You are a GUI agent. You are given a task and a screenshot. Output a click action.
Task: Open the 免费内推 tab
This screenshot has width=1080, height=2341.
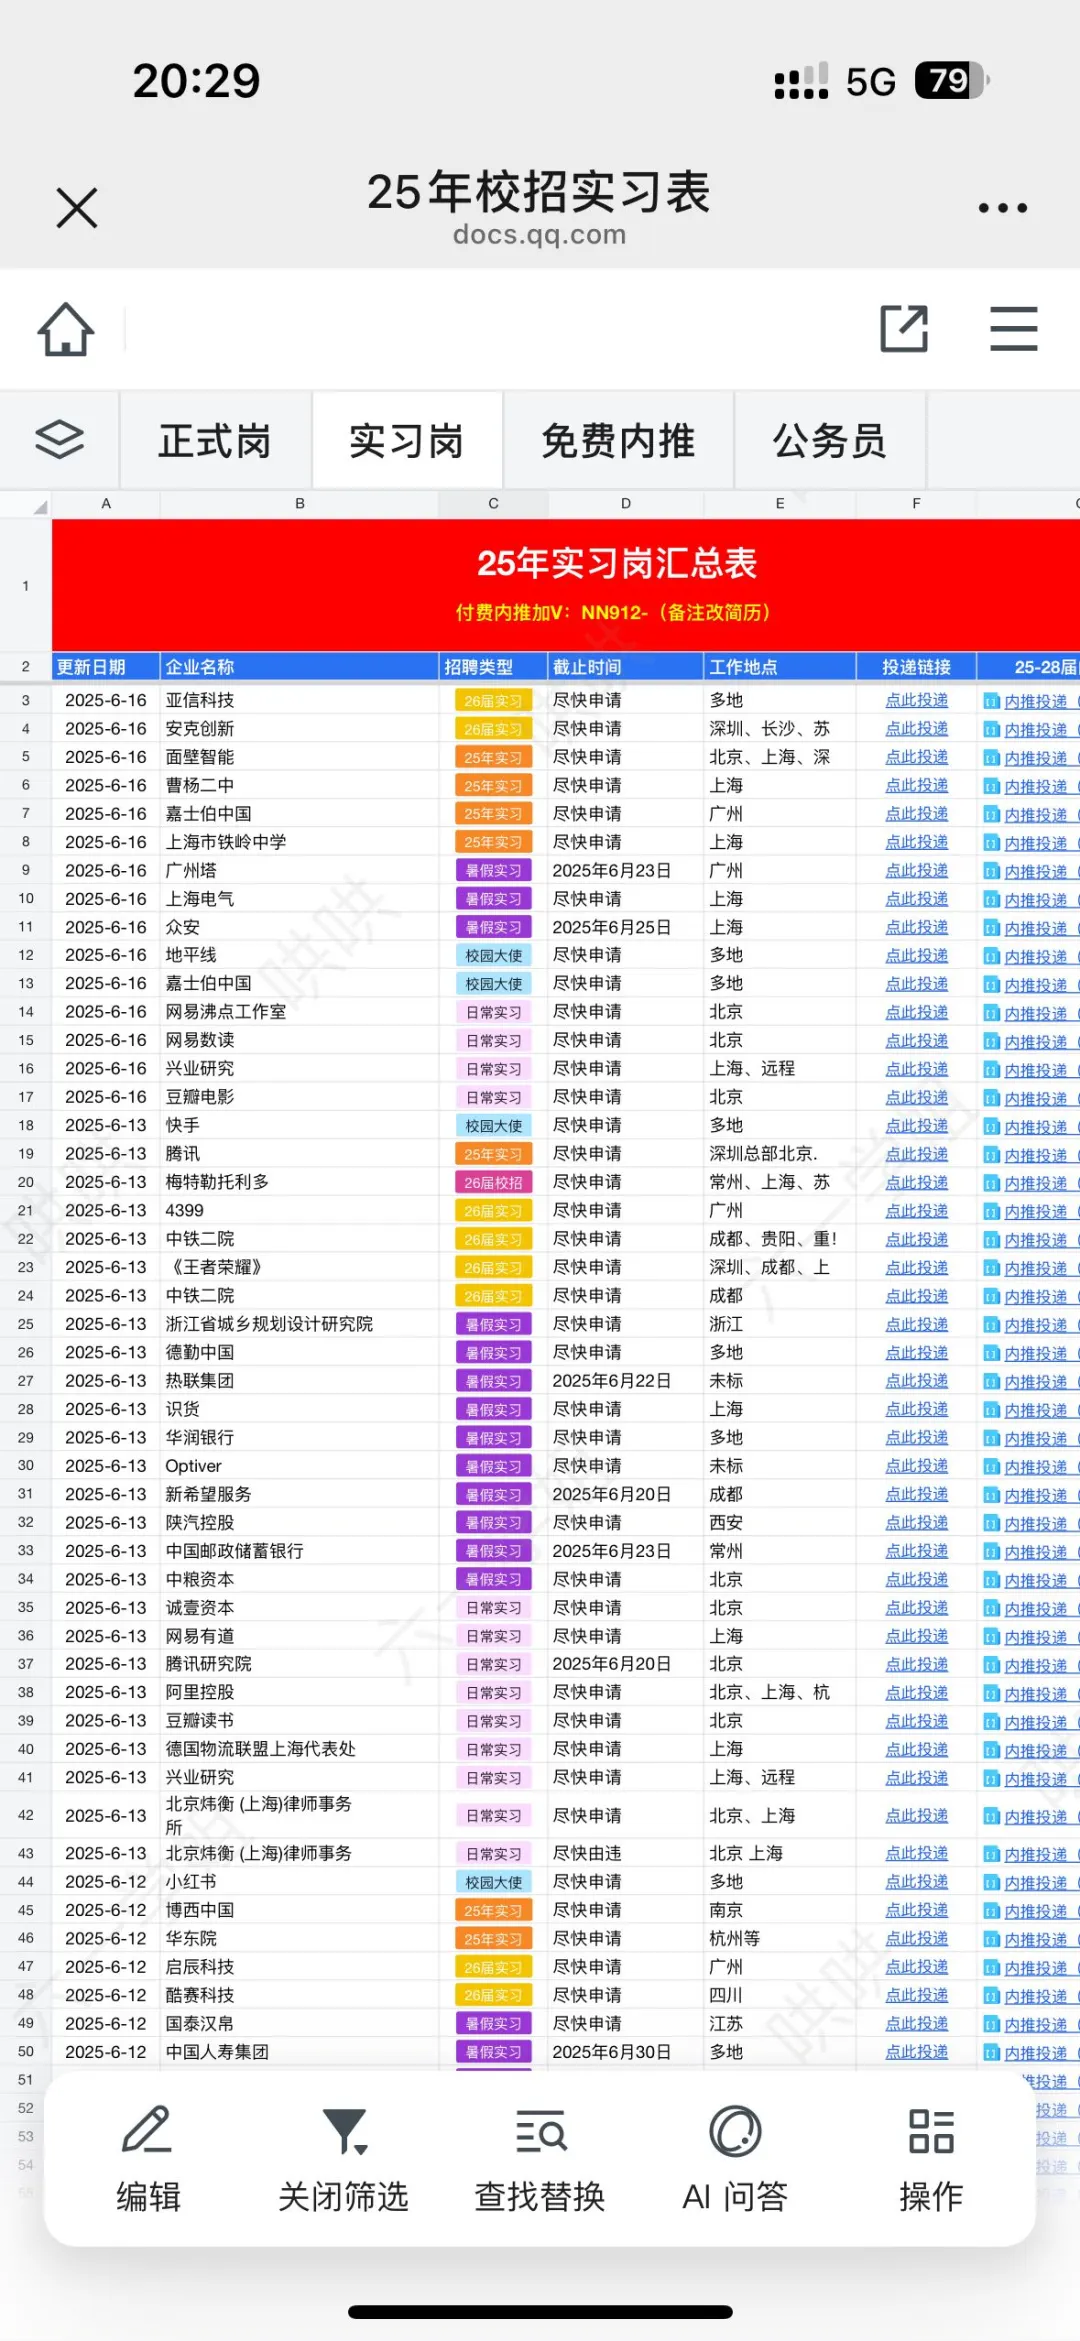(x=618, y=441)
